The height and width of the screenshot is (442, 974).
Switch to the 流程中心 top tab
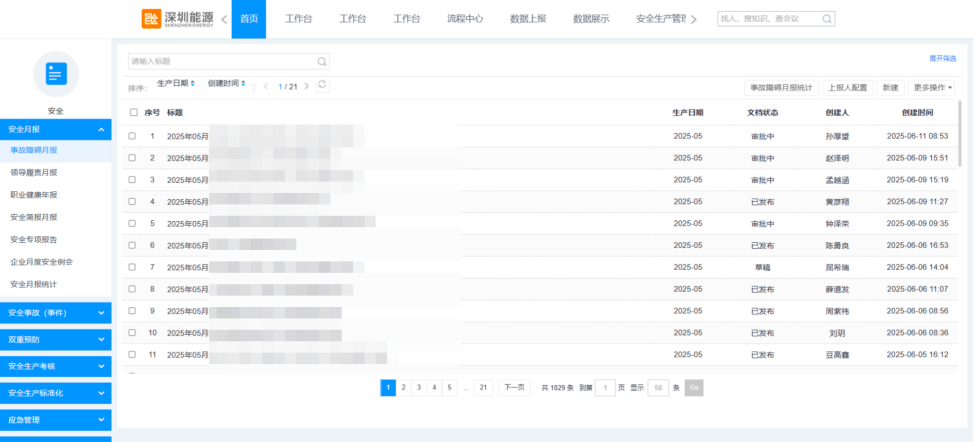(x=465, y=19)
